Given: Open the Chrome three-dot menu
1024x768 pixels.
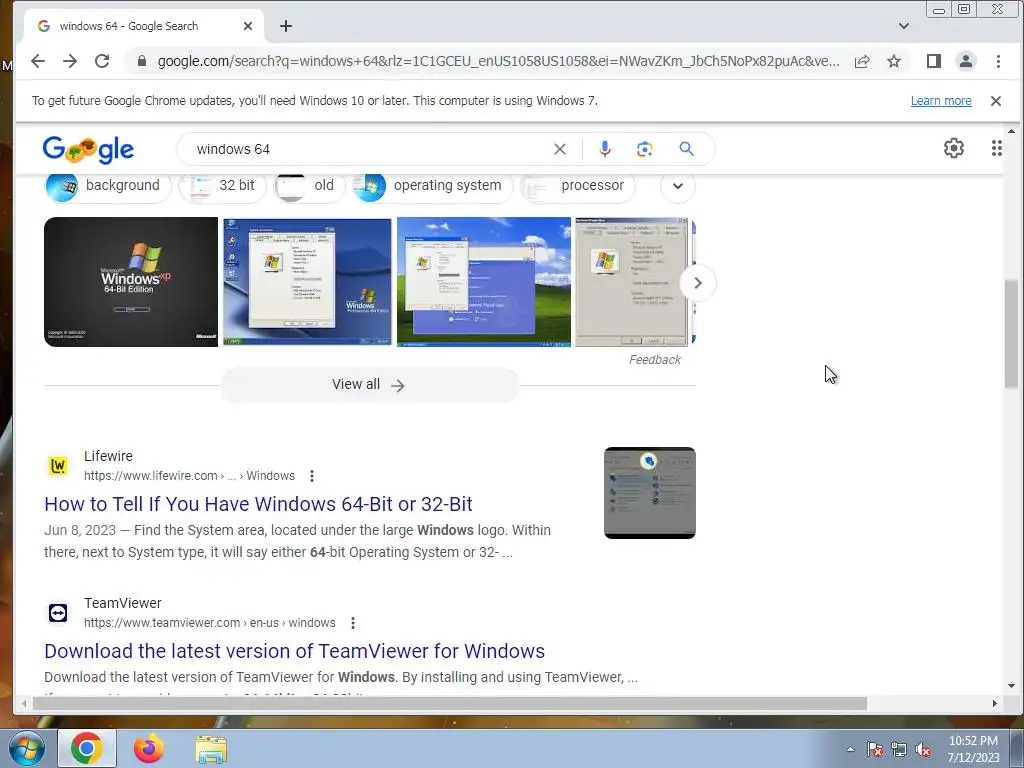Looking at the screenshot, I should (998, 61).
